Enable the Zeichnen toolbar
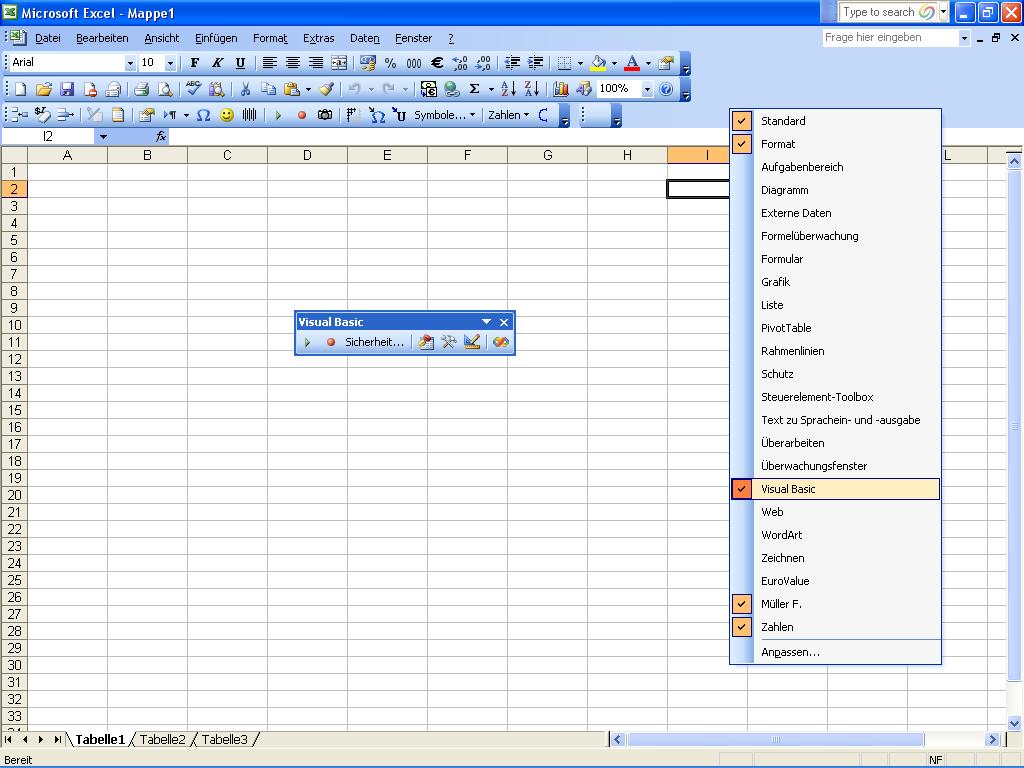 click(x=836, y=558)
